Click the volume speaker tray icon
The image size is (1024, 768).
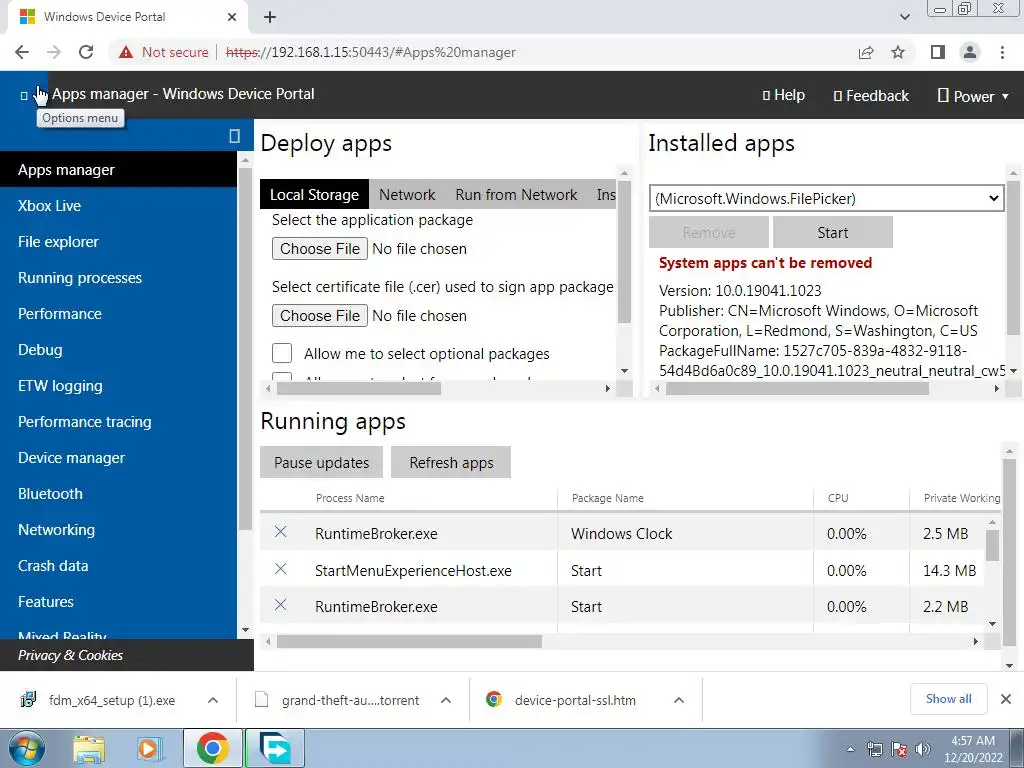point(923,749)
